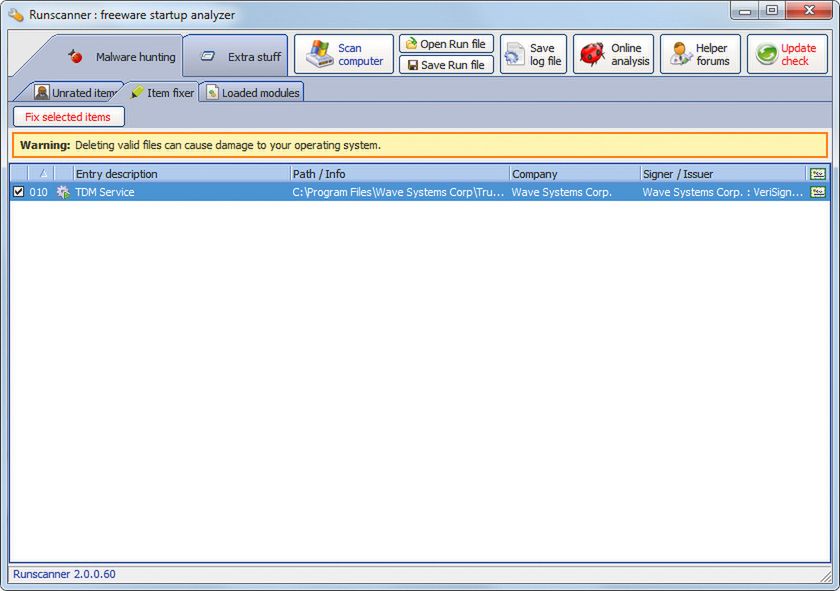
Task: Click the ladybug Online analysis icon
Action: pyautogui.click(x=592, y=54)
